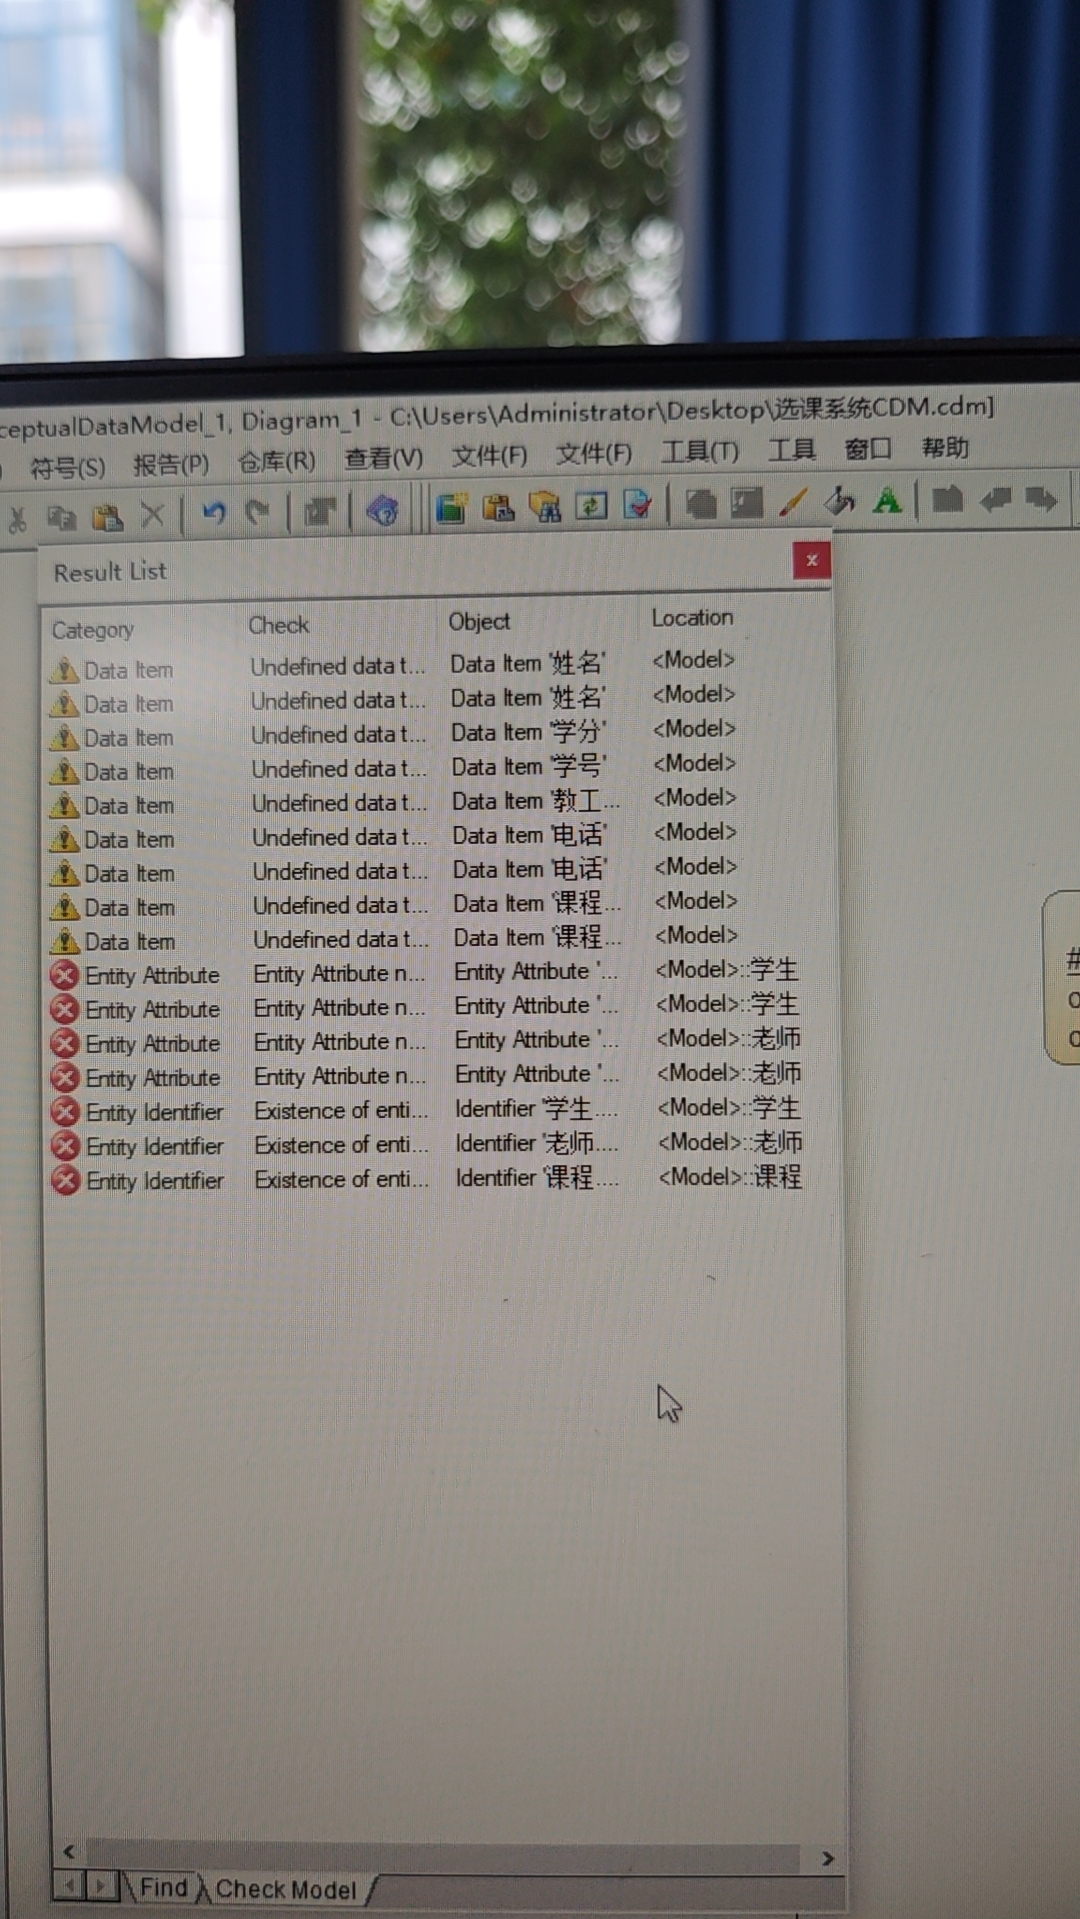Click the Paste clipboard toolbar icon
The image size is (1080, 1919).
click(107, 517)
